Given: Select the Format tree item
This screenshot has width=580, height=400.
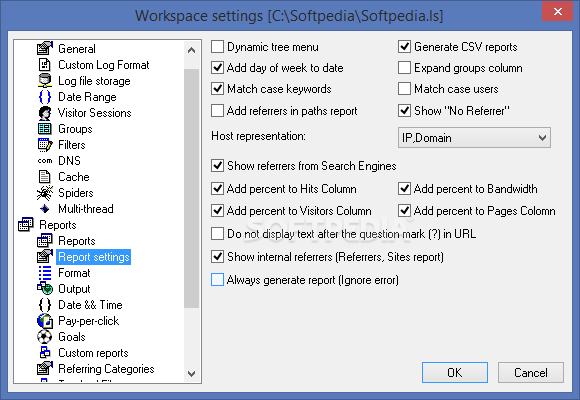Looking at the screenshot, I should 74,273.
